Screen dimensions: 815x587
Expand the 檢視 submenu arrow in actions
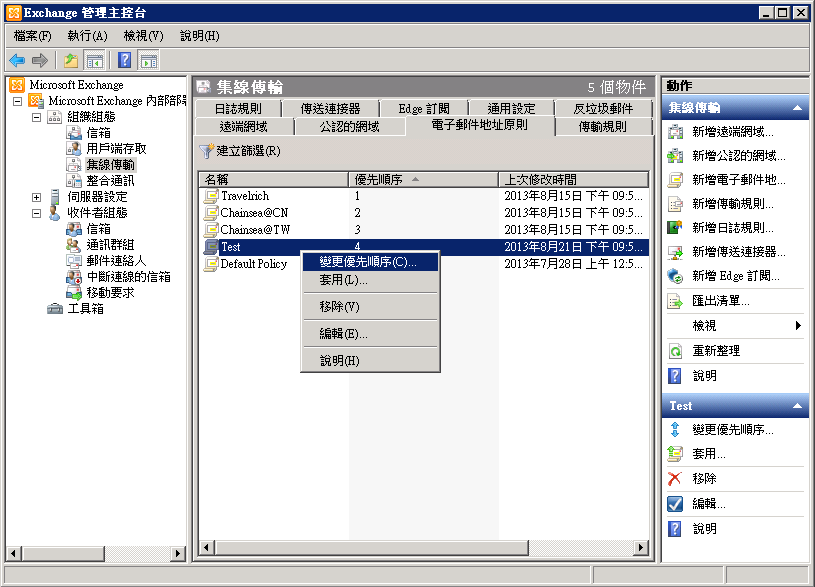click(x=798, y=326)
